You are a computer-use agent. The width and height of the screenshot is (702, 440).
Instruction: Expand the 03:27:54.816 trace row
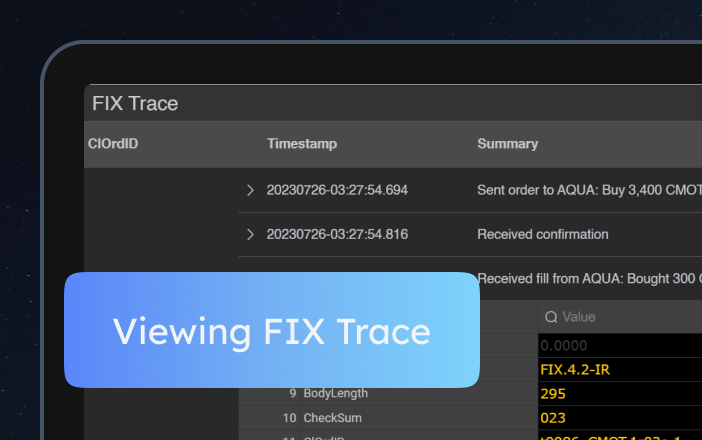coord(250,234)
